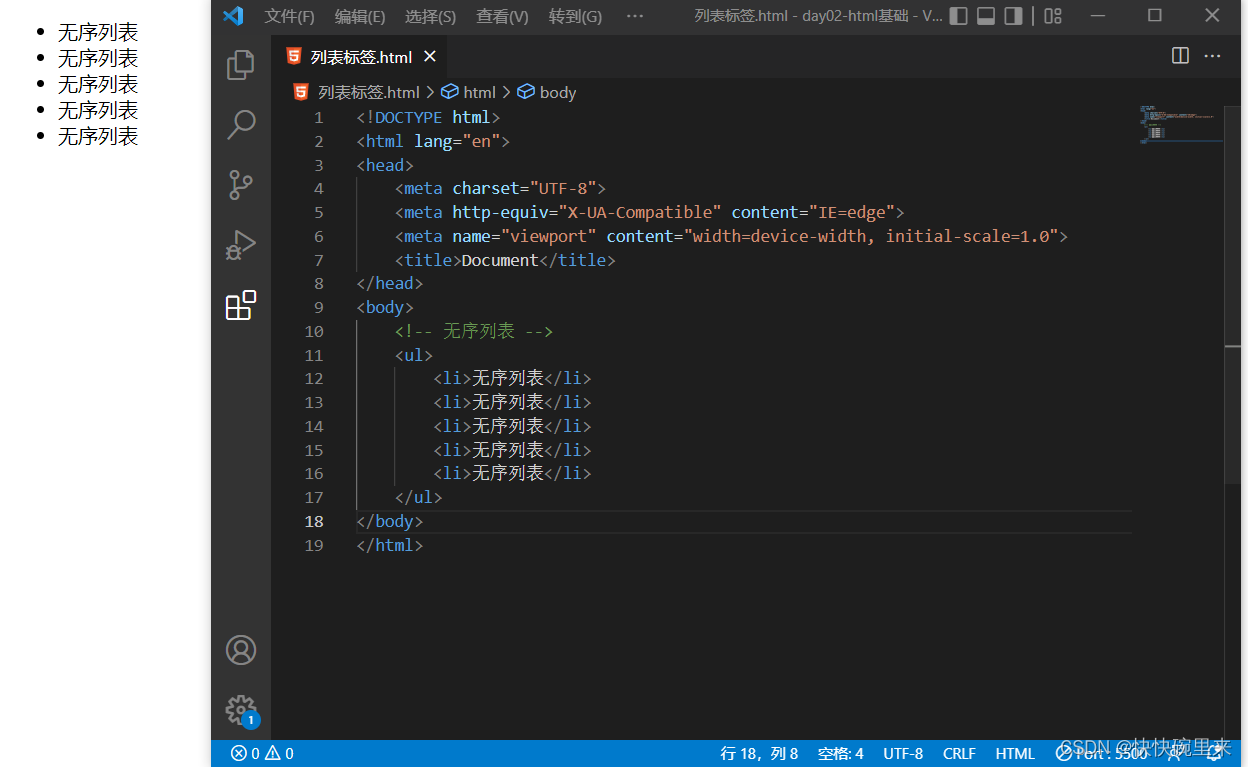Click the closing </body> tag
Image resolution: width=1248 pixels, height=767 pixels.
pyautogui.click(x=390, y=521)
